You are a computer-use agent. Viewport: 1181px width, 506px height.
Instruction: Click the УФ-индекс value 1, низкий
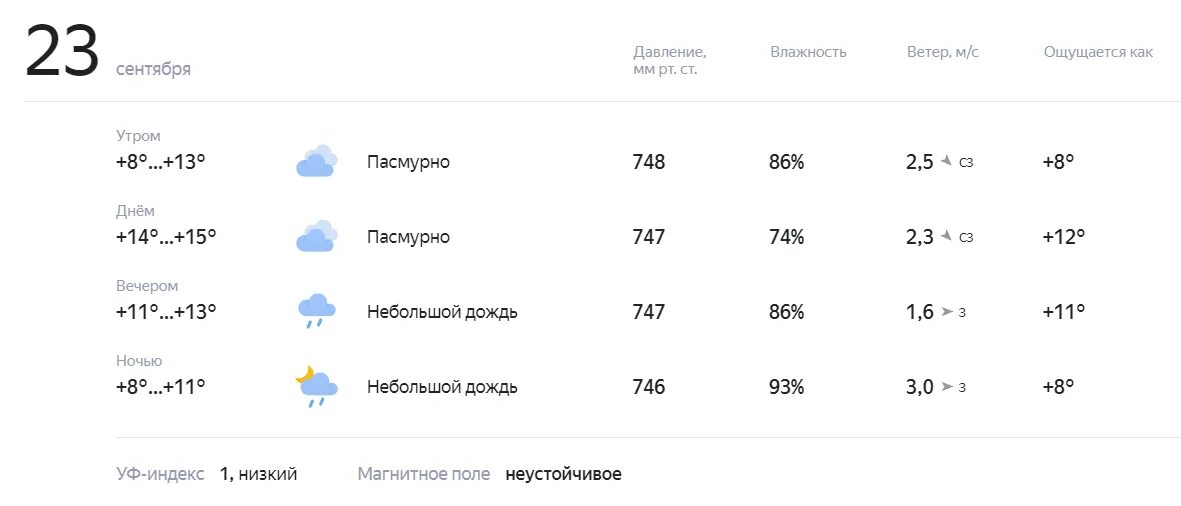258,474
